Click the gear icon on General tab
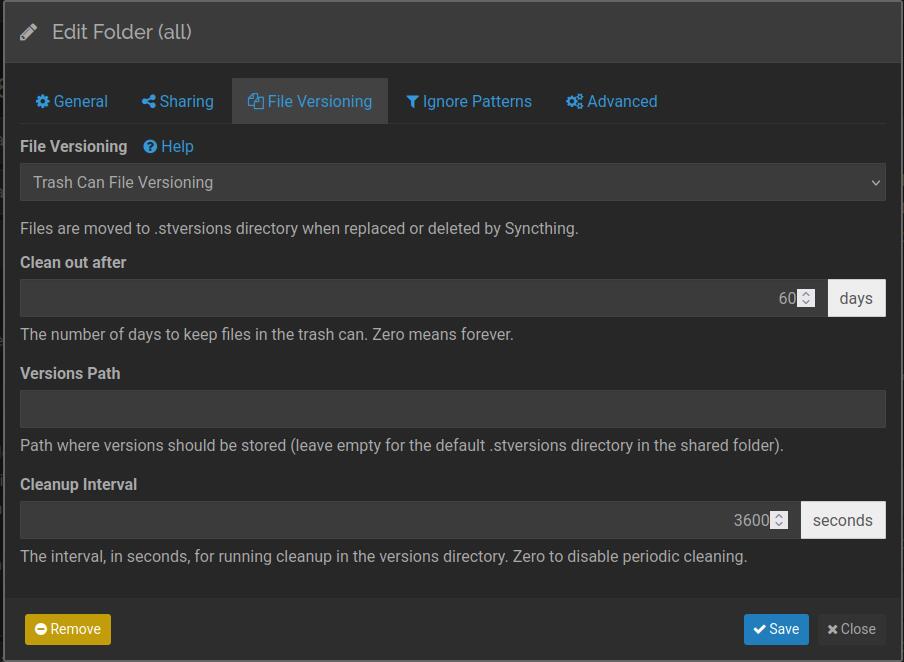This screenshot has height=662, width=904. [42, 102]
